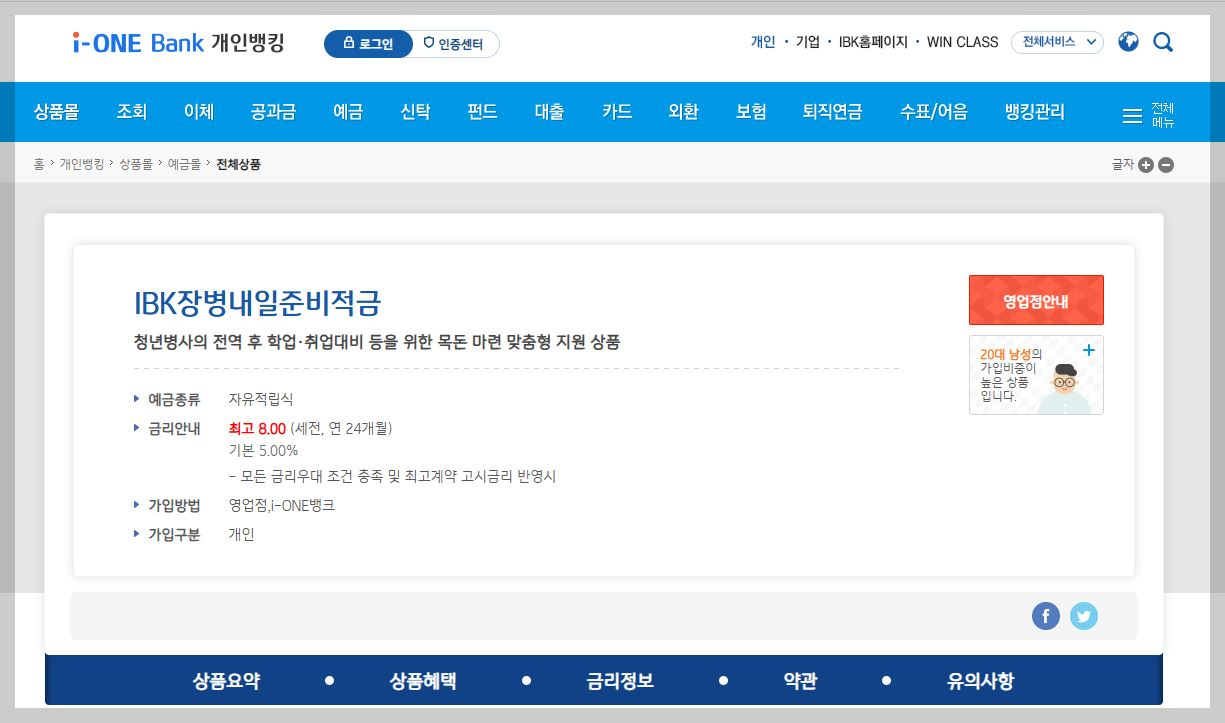Click the IBK장병내일준비적금 product title
1225x723 pixels.
click(257, 304)
